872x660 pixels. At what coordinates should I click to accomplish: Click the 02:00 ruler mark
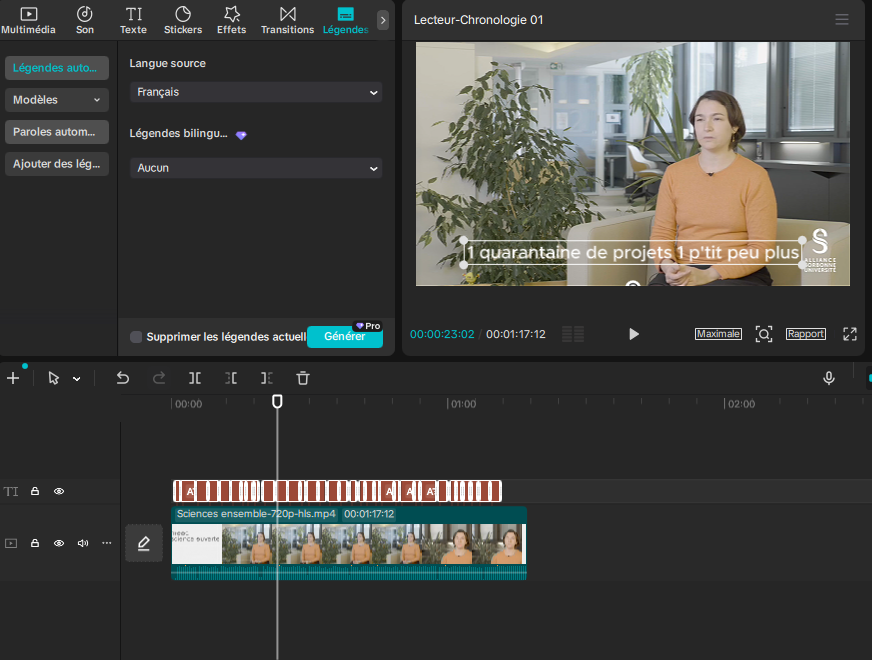(x=741, y=404)
